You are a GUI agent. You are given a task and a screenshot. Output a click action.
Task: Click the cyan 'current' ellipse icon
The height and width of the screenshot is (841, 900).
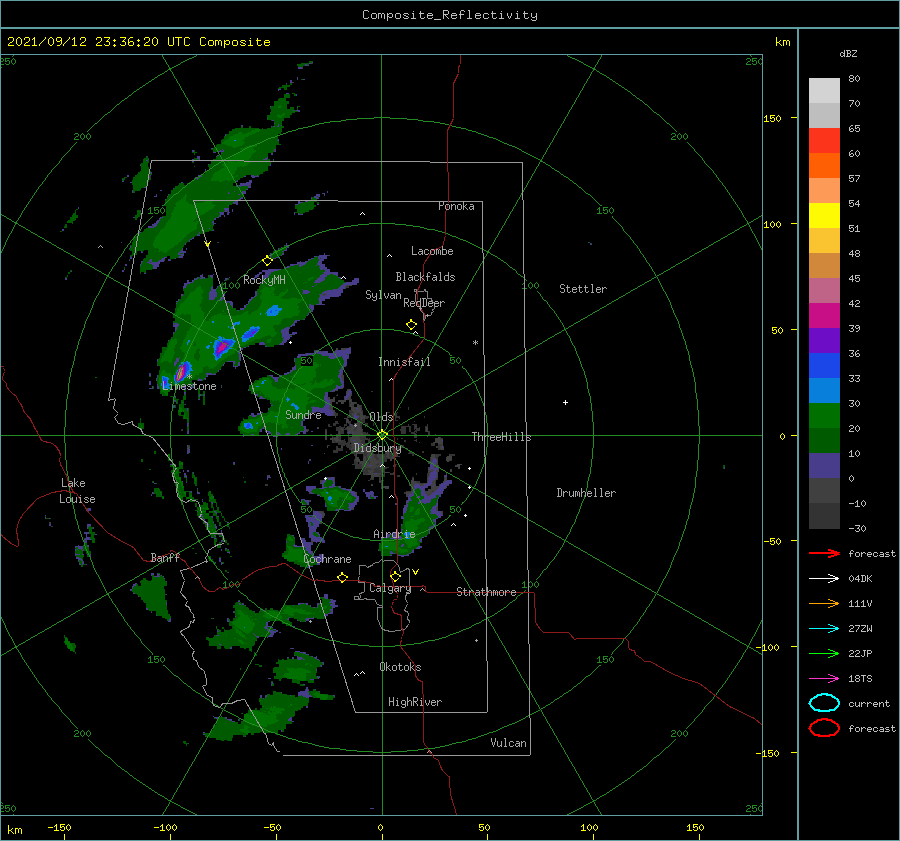click(x=824, y=703)
